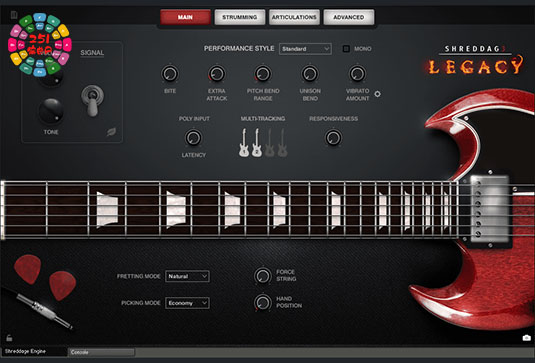Viewport: 535px width, 363px height.
Task: Click the FORCE STRING knob
Action: [x=263, y=276]
